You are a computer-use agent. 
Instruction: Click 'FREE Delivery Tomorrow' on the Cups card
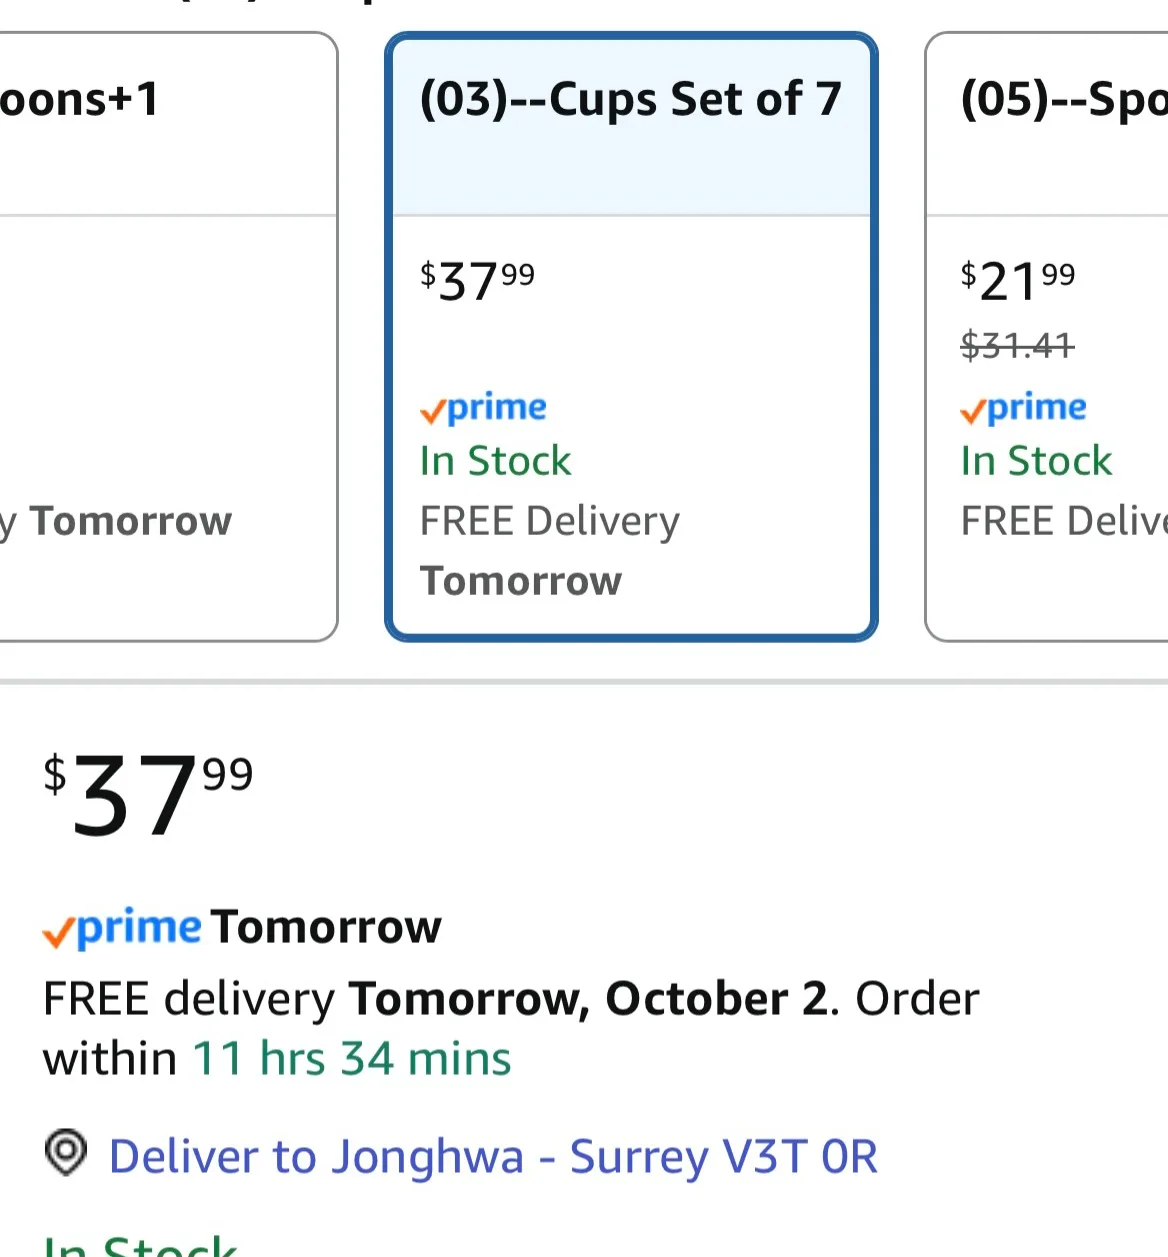pyautogui.click(x=549, y=520)
